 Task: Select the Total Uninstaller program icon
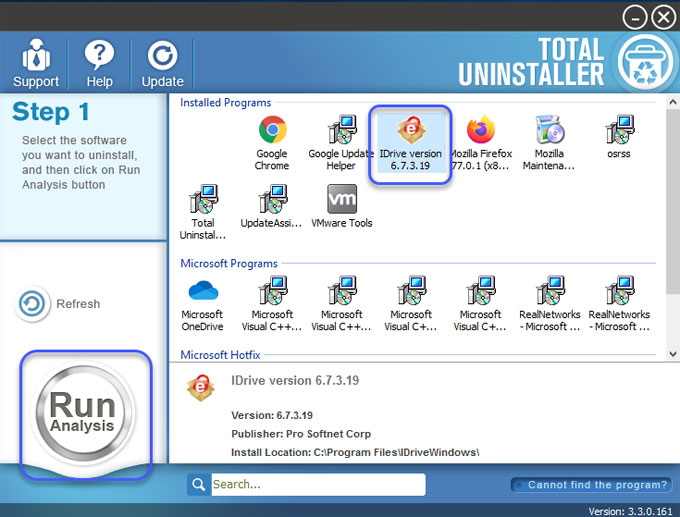pyautogui.click(x=203, y=212)
